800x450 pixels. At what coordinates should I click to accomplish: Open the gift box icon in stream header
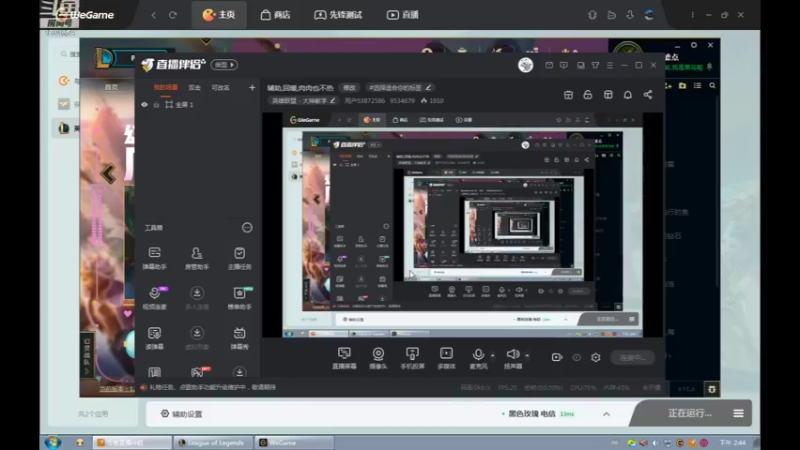(x=568, y=94)
